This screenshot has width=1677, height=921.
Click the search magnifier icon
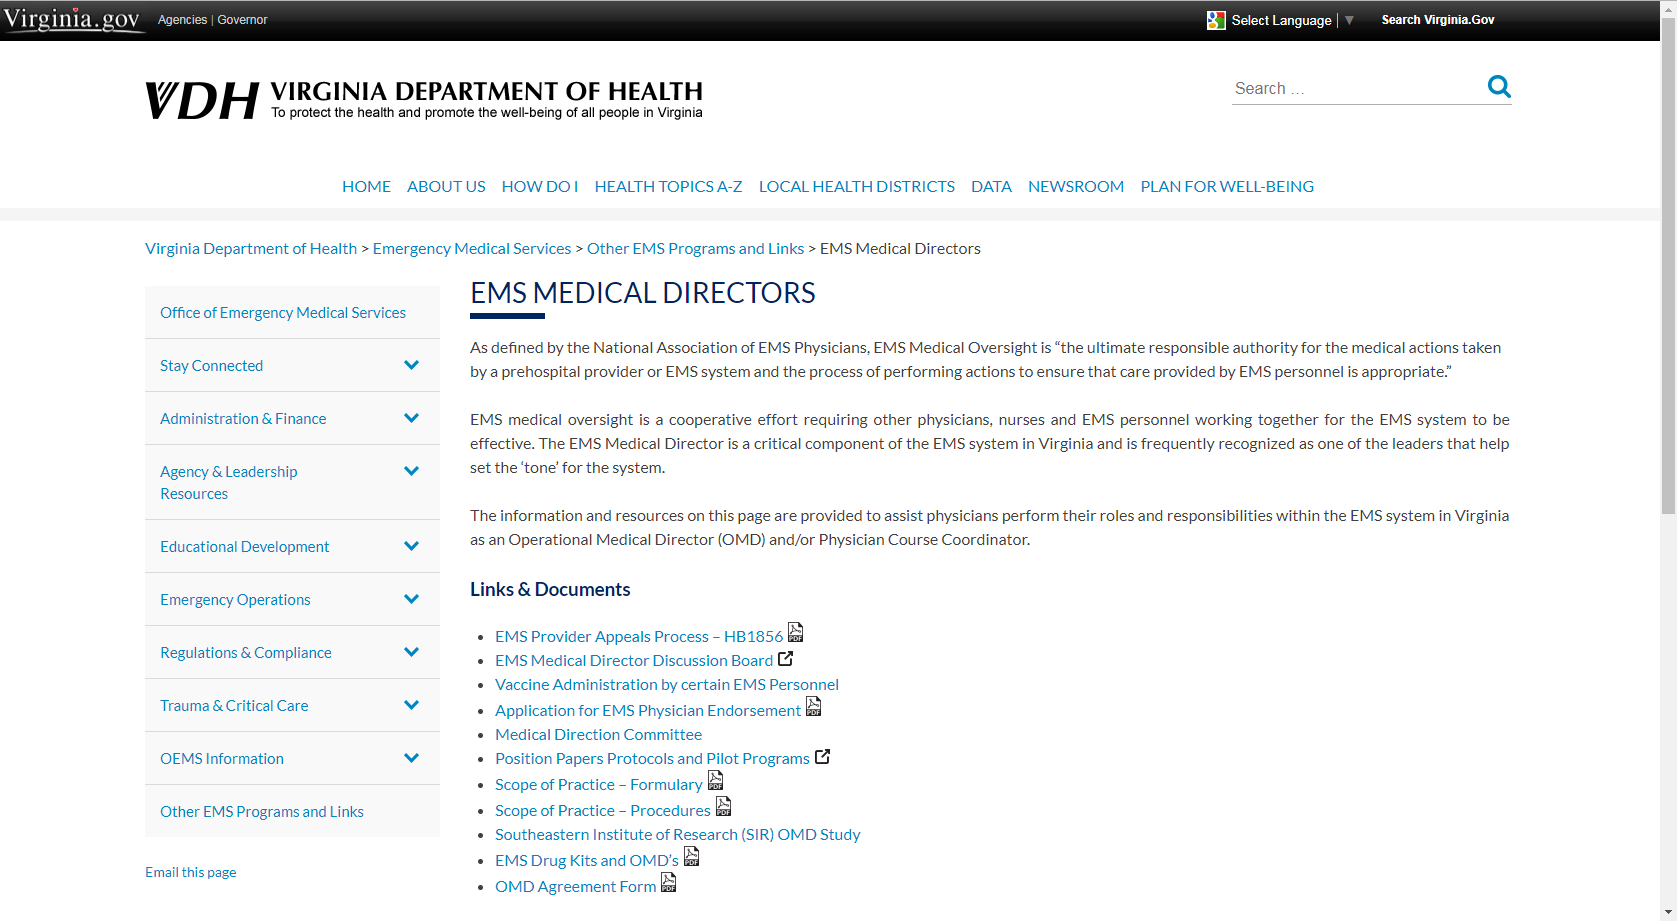(x=1498, y=87)
